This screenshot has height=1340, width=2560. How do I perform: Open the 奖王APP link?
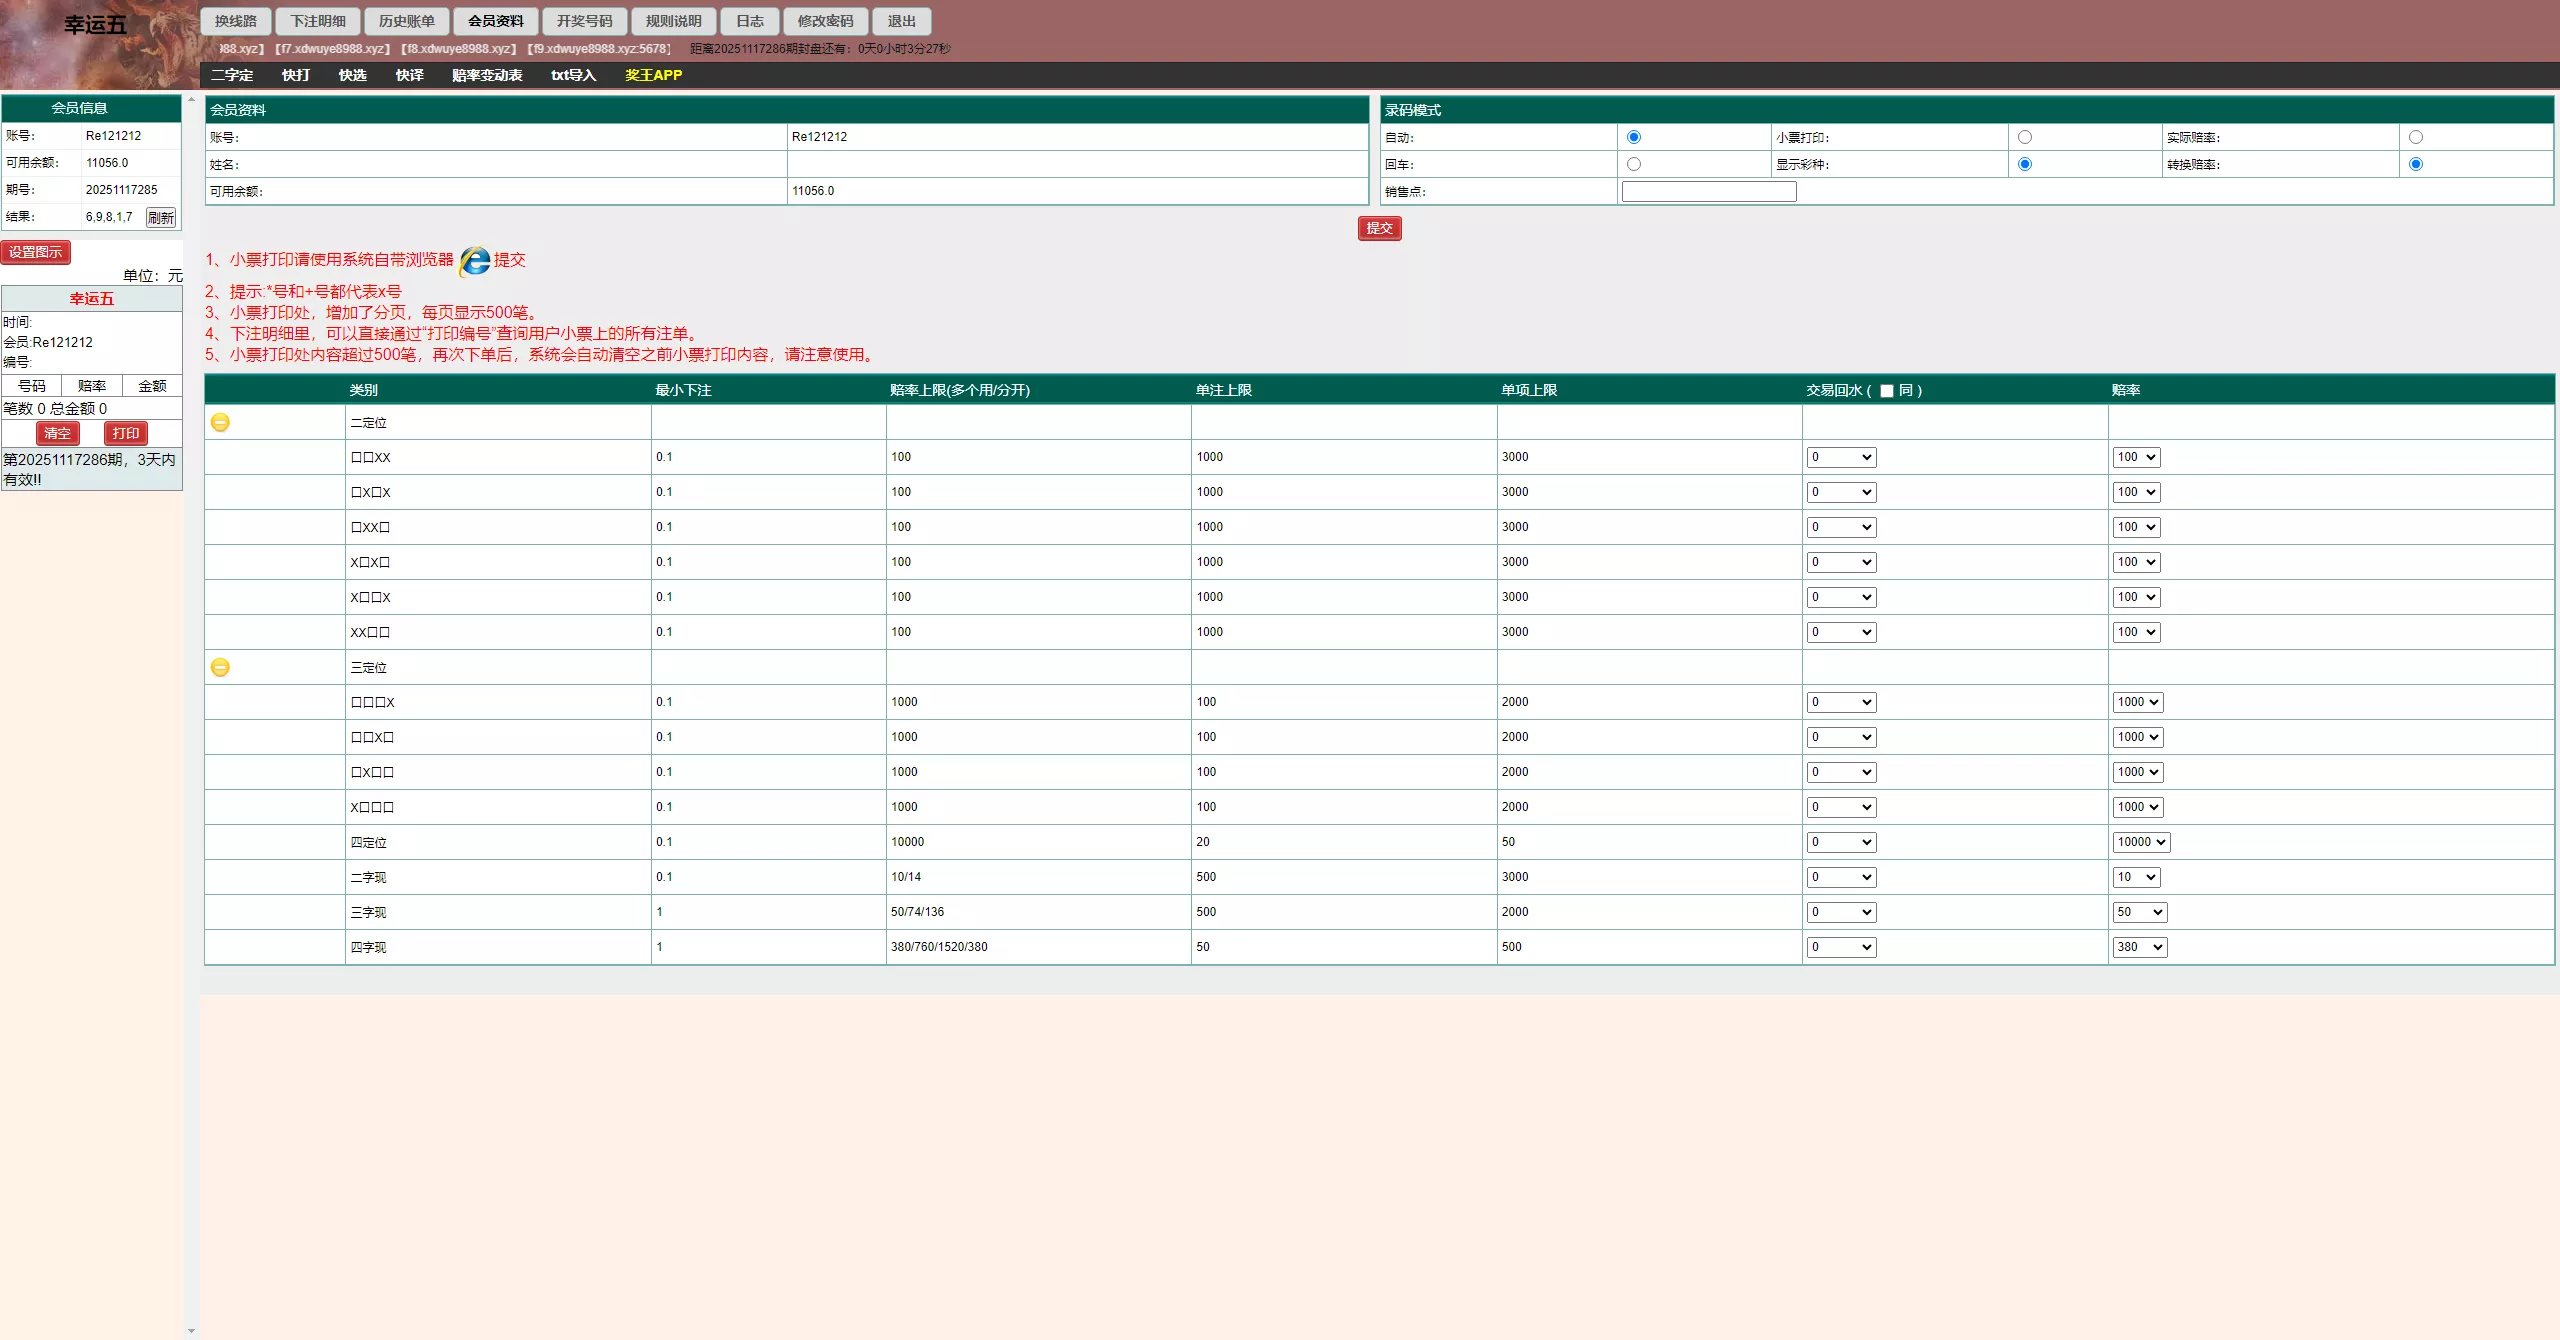(653, 75)
